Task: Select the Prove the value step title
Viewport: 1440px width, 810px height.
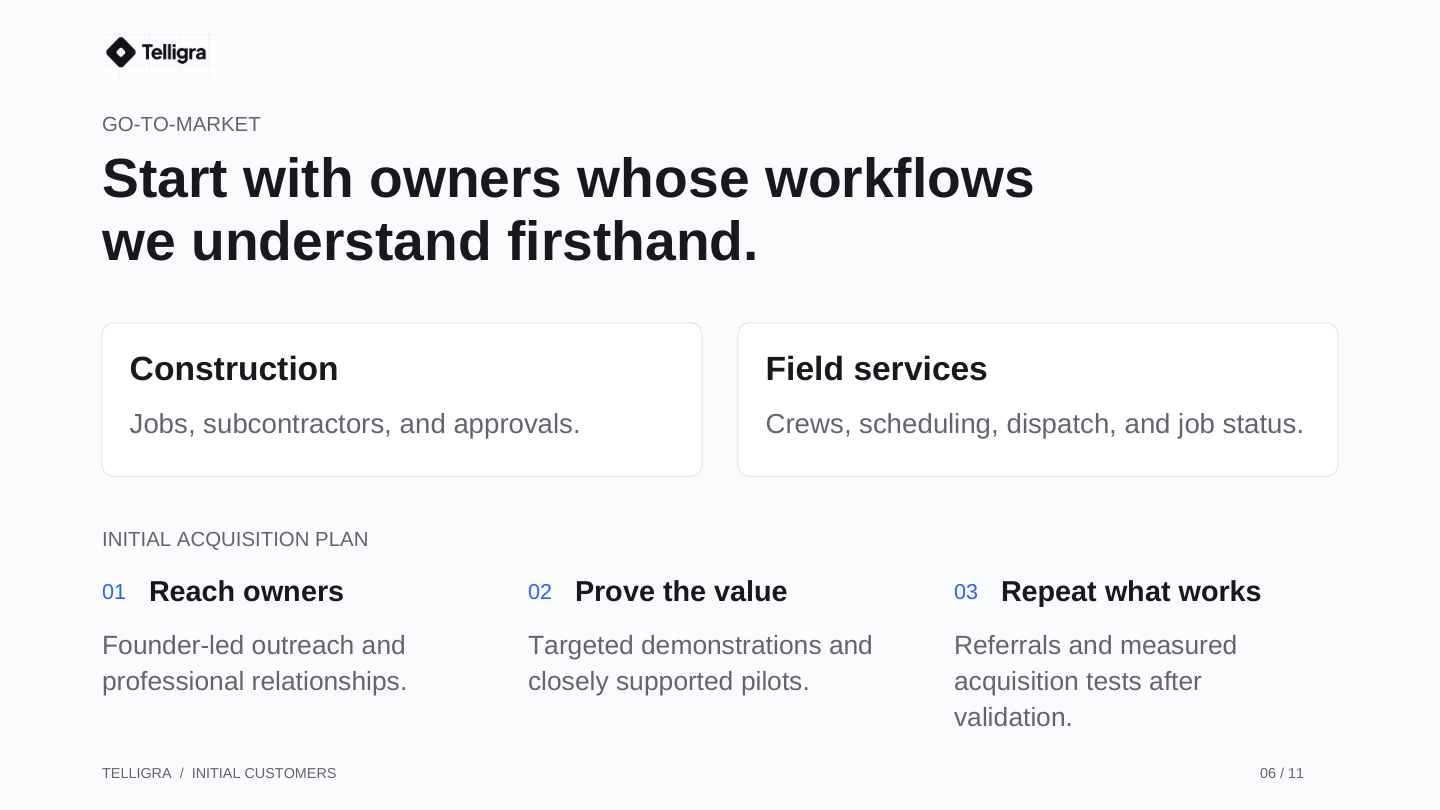Action: point(681,592)
